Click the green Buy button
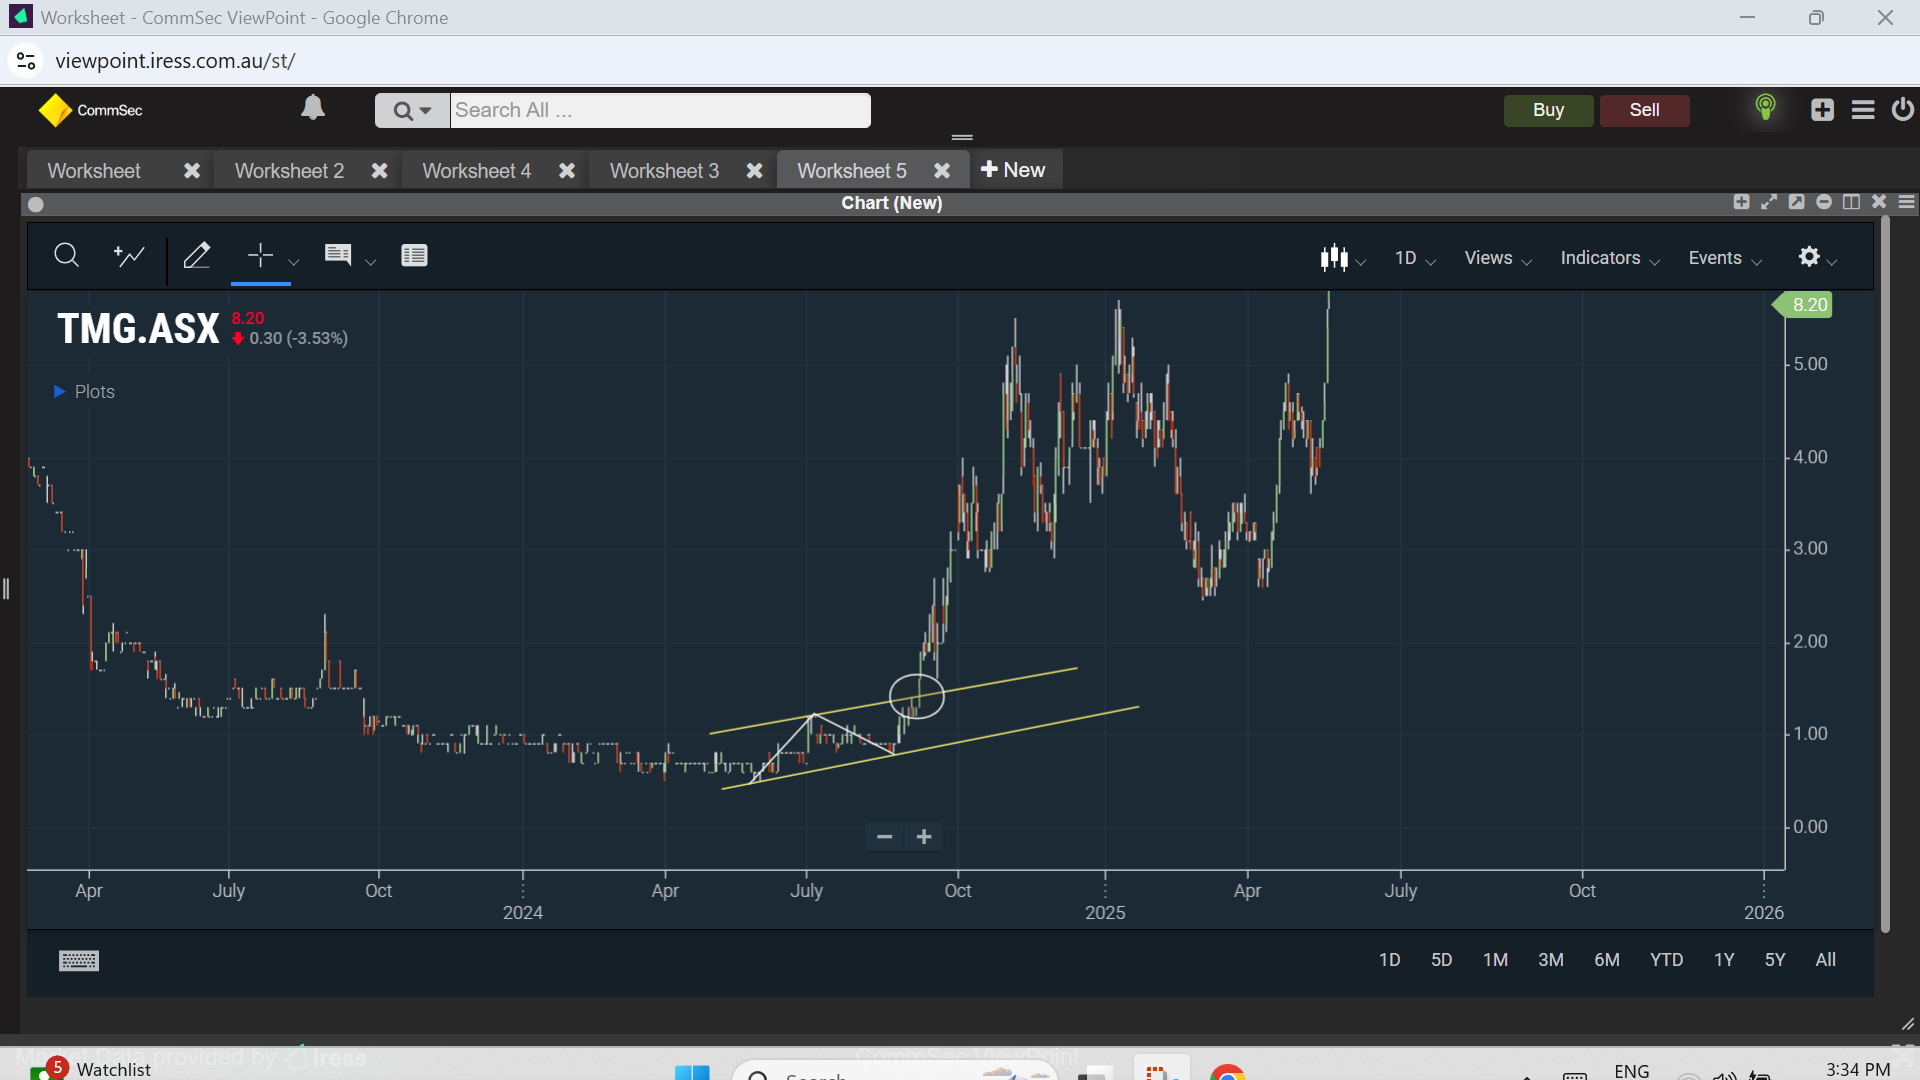This screenshot has height=1080, width=1920. pos(1548,111)
